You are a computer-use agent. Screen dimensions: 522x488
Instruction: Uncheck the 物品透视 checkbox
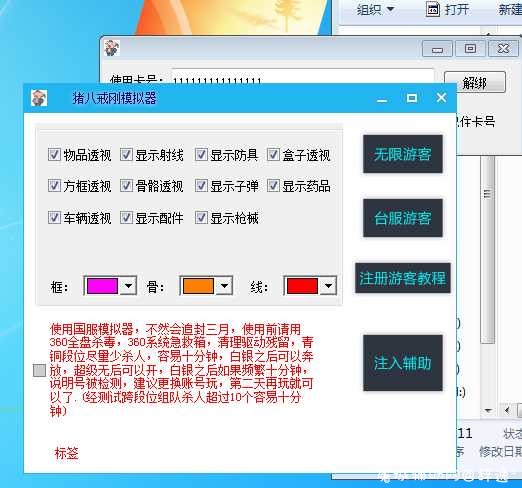[54, 155]
